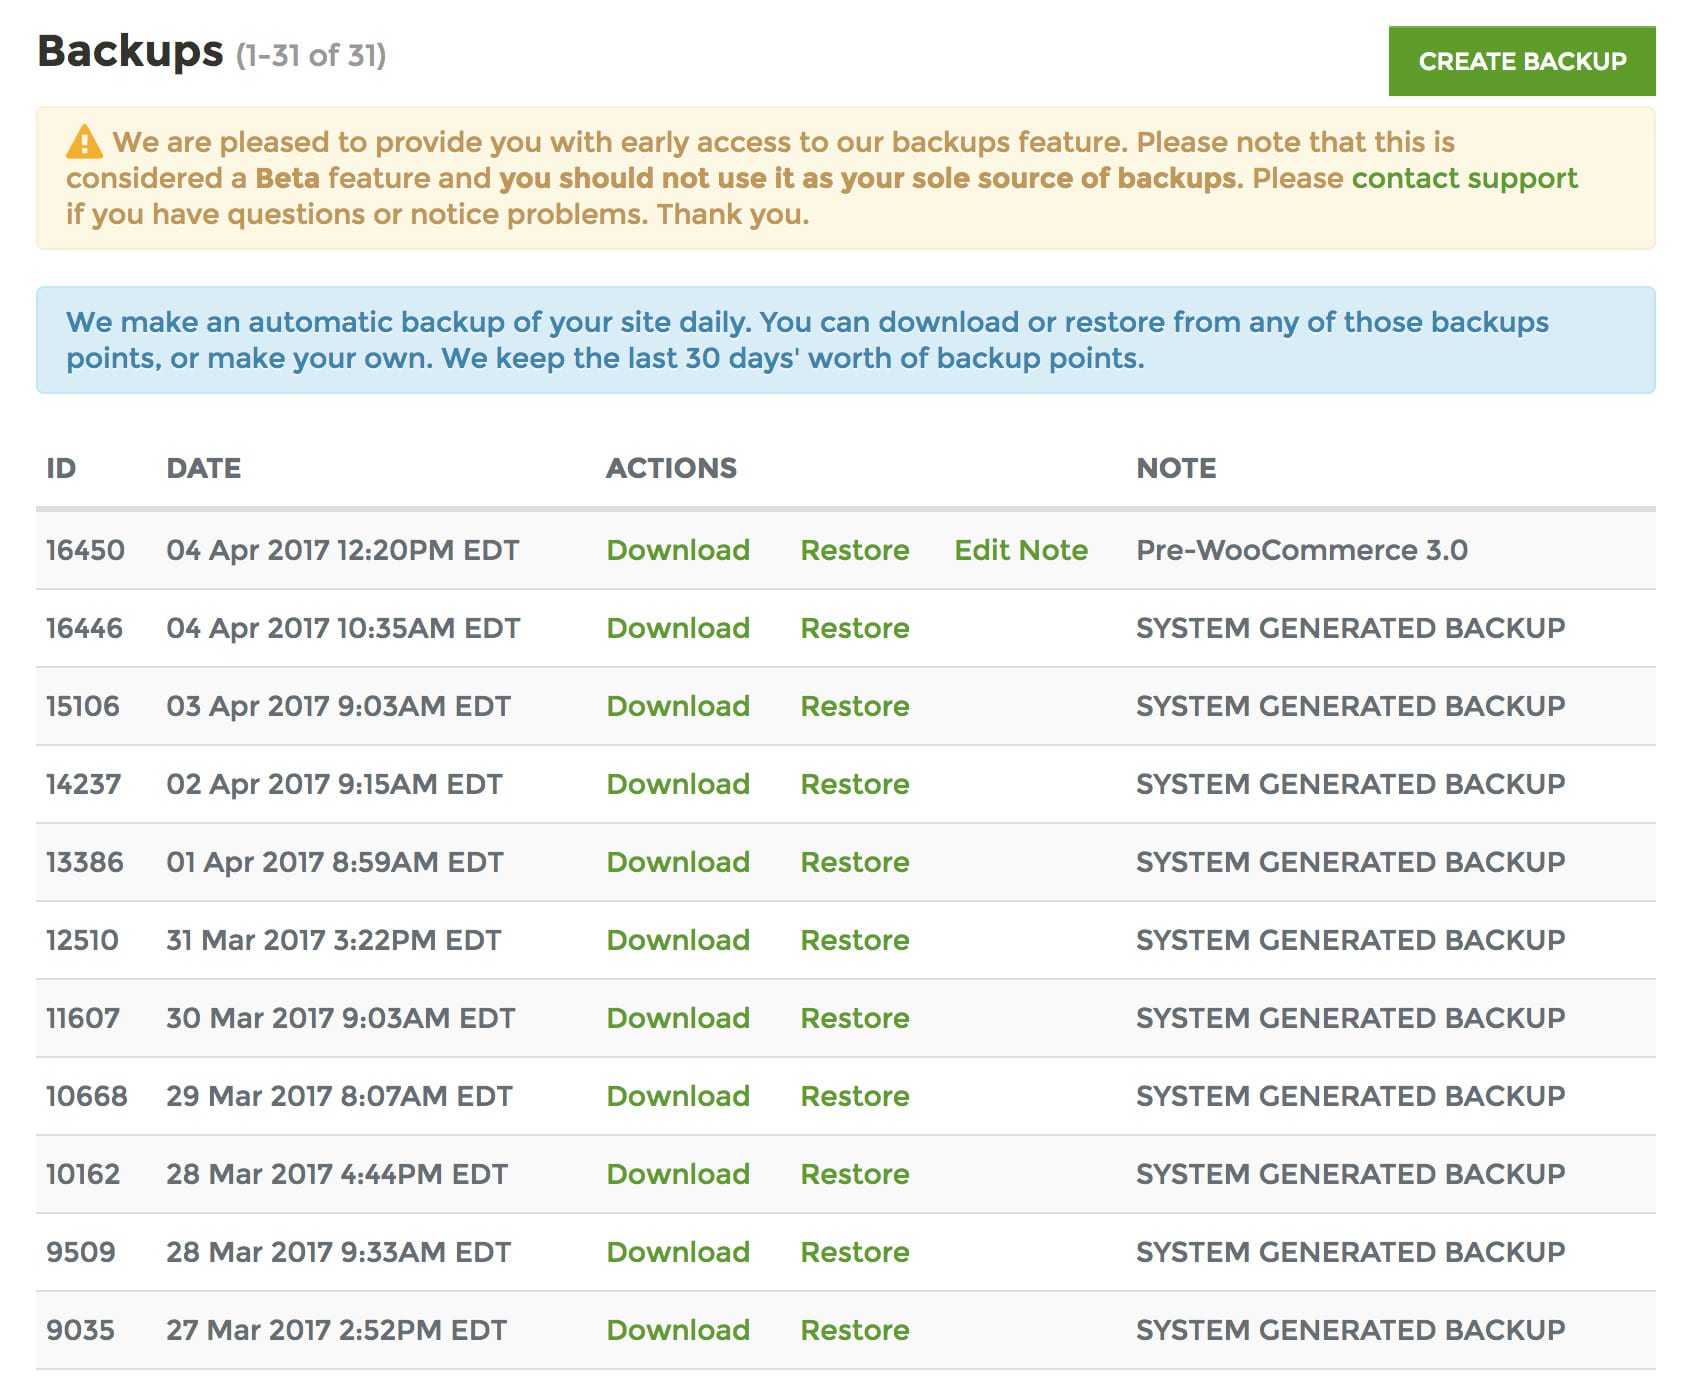Click backup ID 16446
Viewport: 1696px width, 1378px height.
pyautogui.click(x=84, y=628)
